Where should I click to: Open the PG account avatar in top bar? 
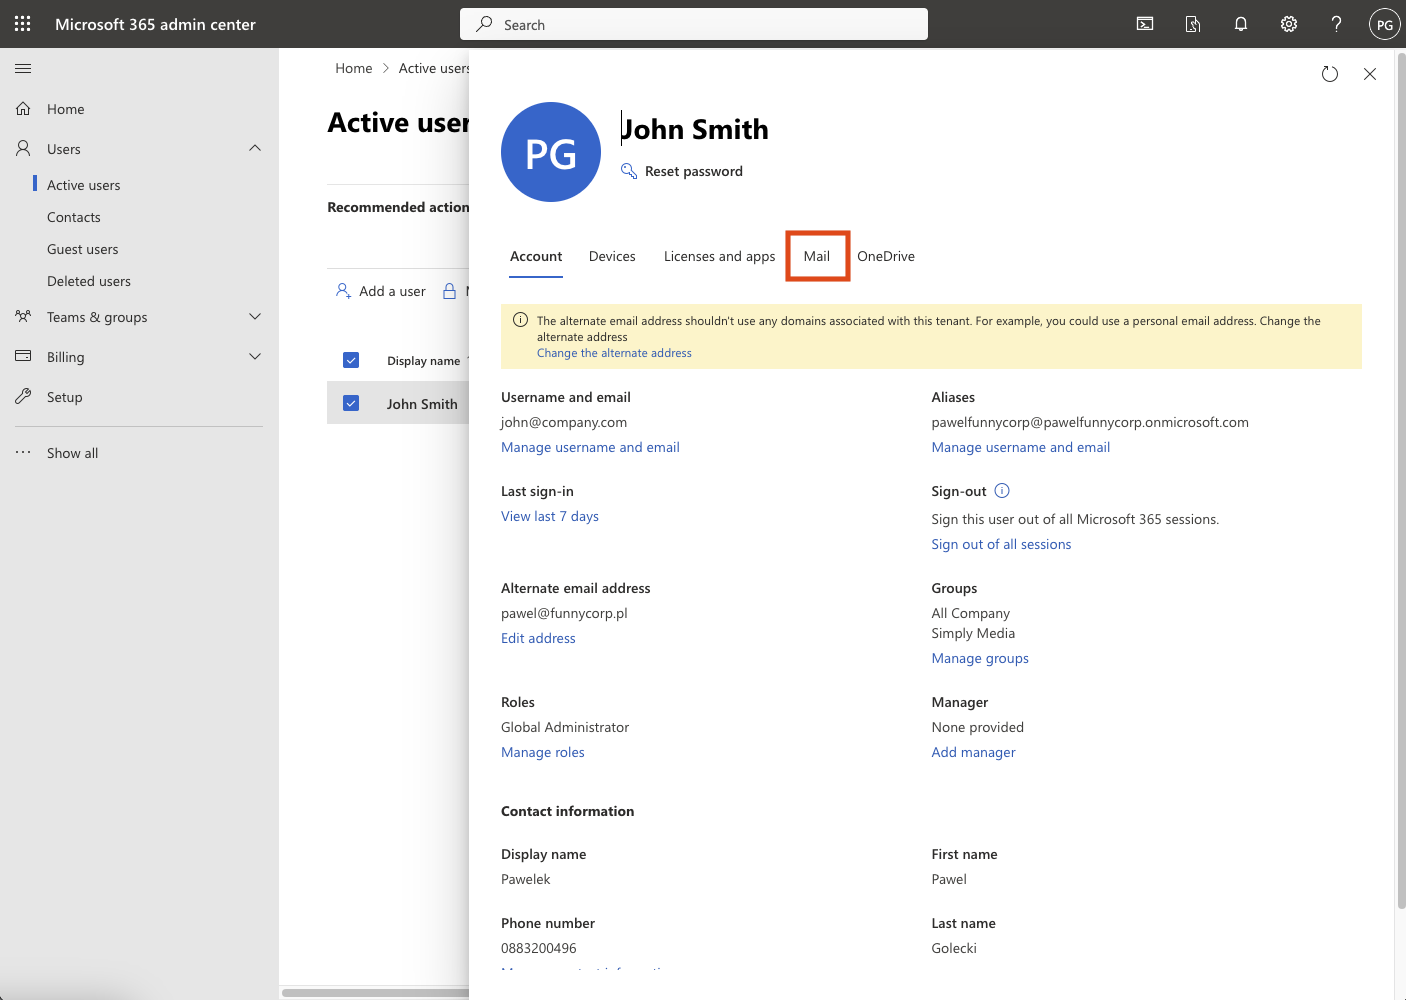1385,24
